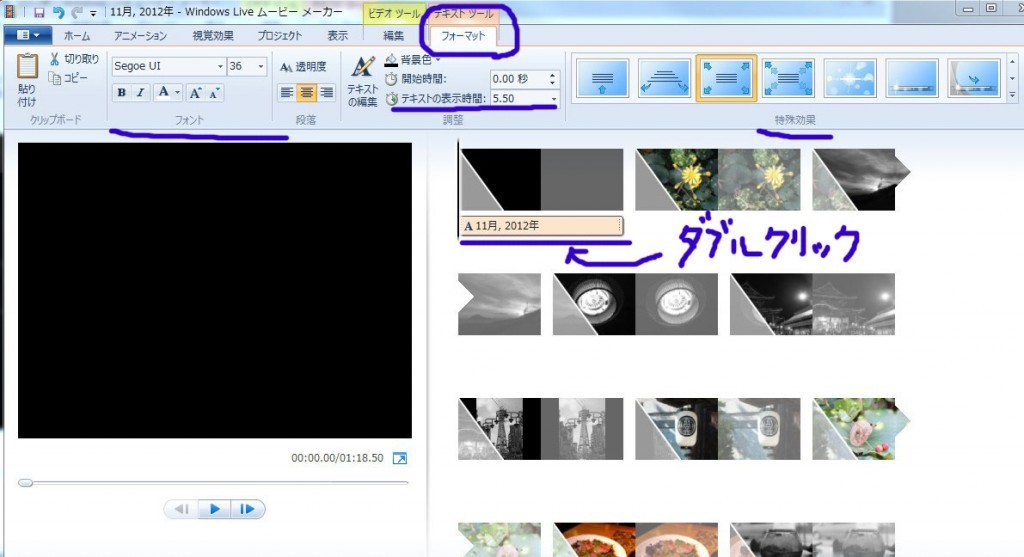Viewport: 1024px width, 557px height.
Task: Toggle Bold text formatting
Action: click(x=121, y=93)
